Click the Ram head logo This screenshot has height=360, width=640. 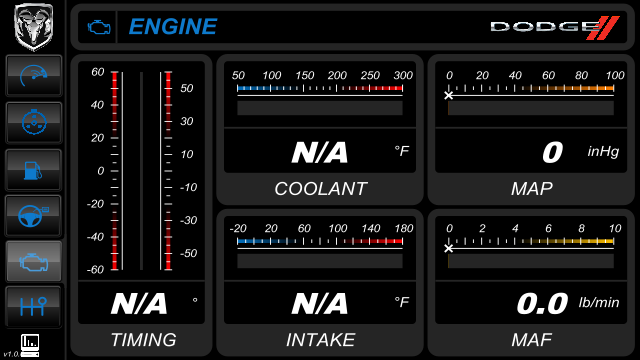pos(33,27)
